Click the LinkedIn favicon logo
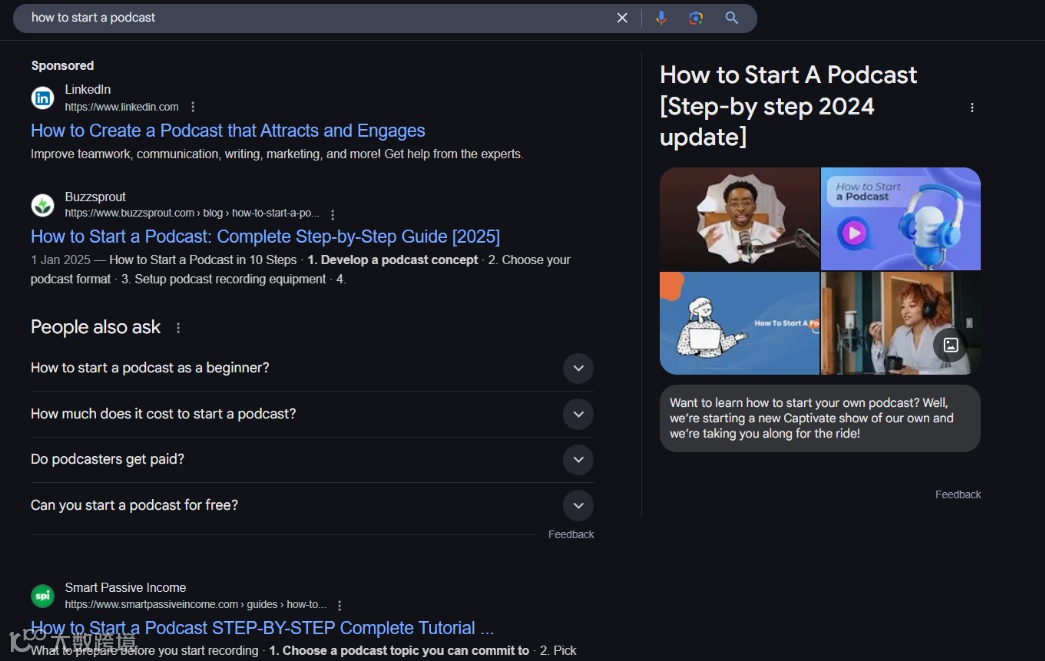 coord(43,98)
